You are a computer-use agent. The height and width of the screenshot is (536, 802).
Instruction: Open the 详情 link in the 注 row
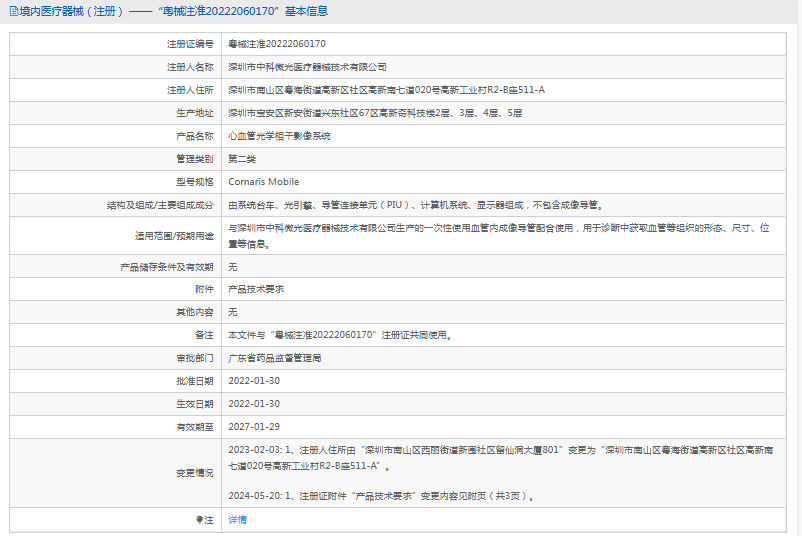pyautogui.click(x=237, y=520)
